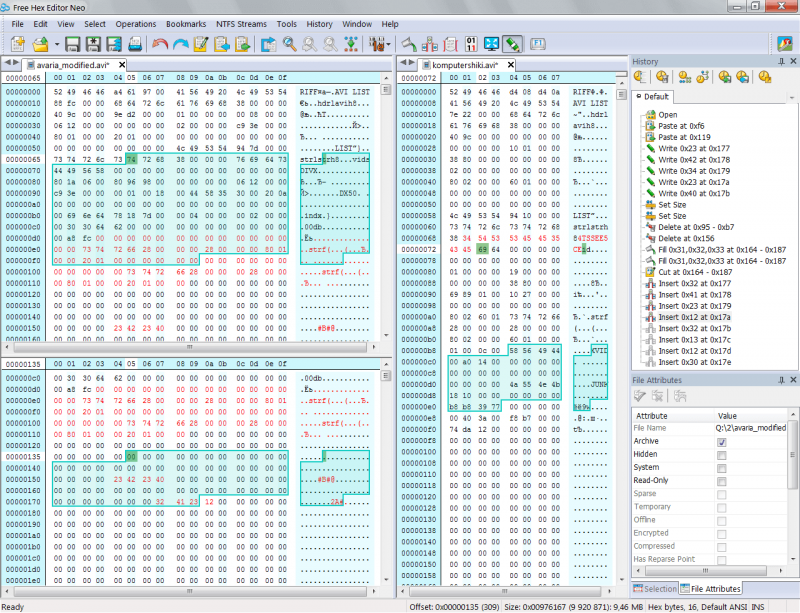
Task: Toggle the Compressed attribute checkbox
Action: coord(721,548)
